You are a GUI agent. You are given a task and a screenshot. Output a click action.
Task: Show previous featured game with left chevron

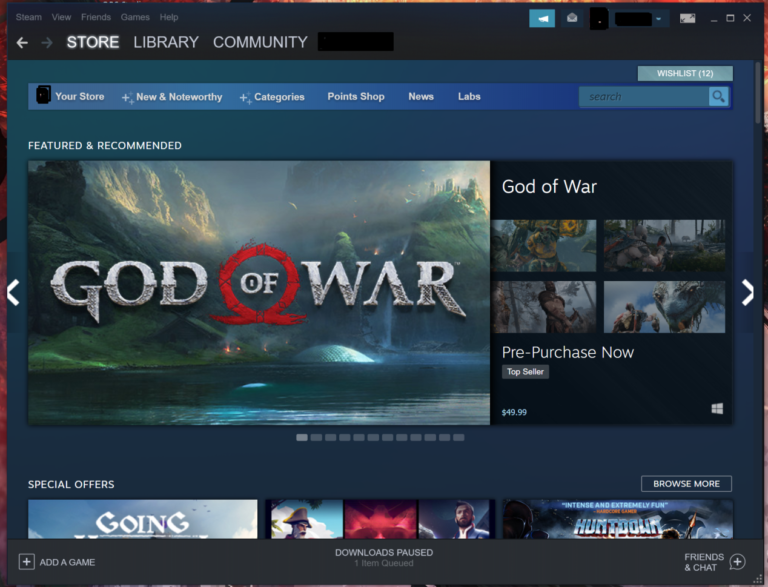point(13,293)
